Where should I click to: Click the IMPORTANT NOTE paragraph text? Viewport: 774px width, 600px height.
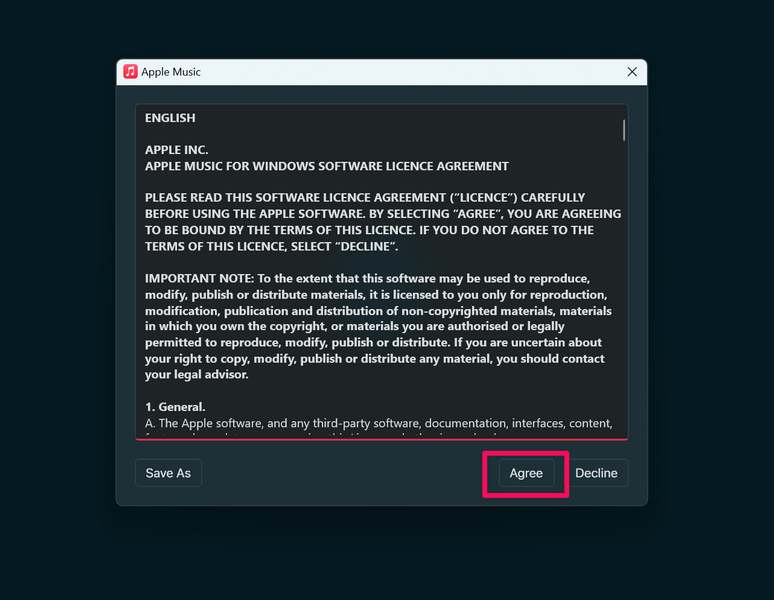(378, 326)
